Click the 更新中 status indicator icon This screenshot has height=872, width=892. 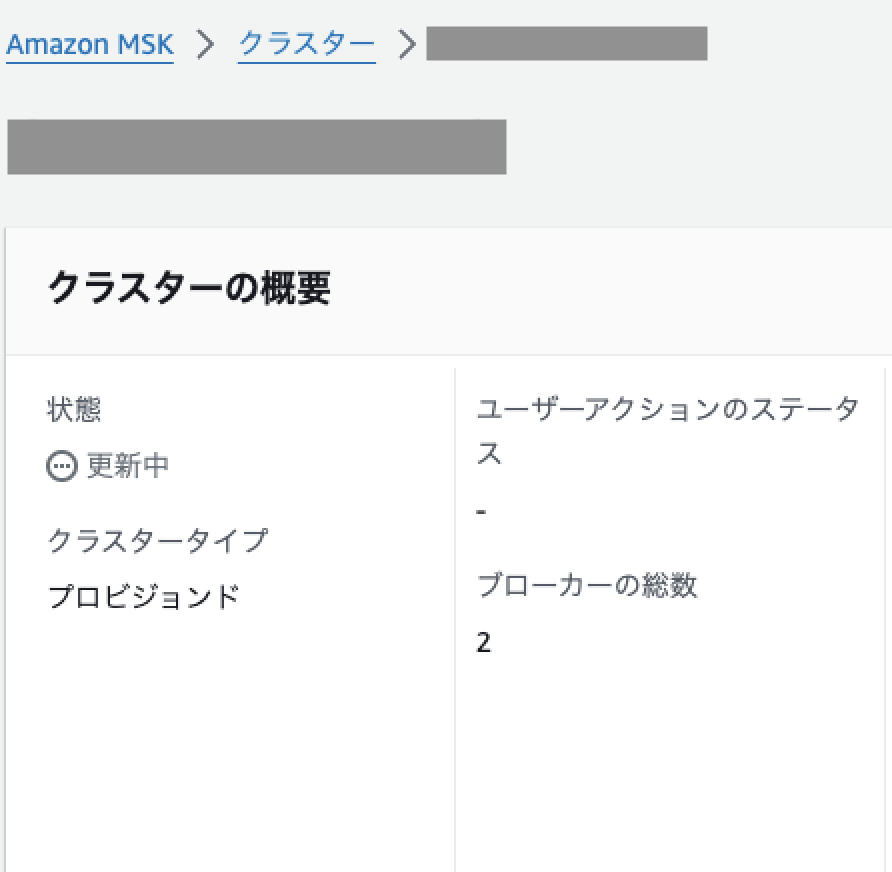(x=62, y=466)
